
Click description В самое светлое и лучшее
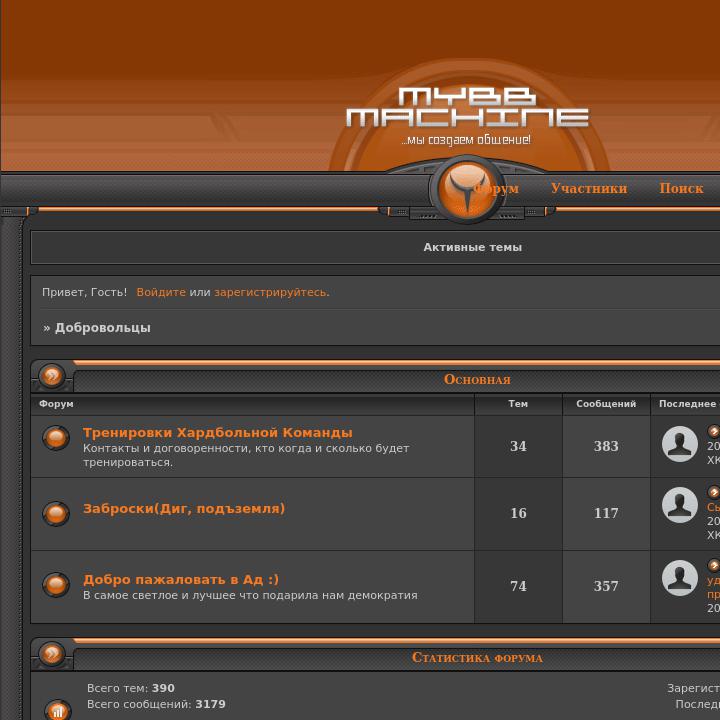tap(250, 595)
